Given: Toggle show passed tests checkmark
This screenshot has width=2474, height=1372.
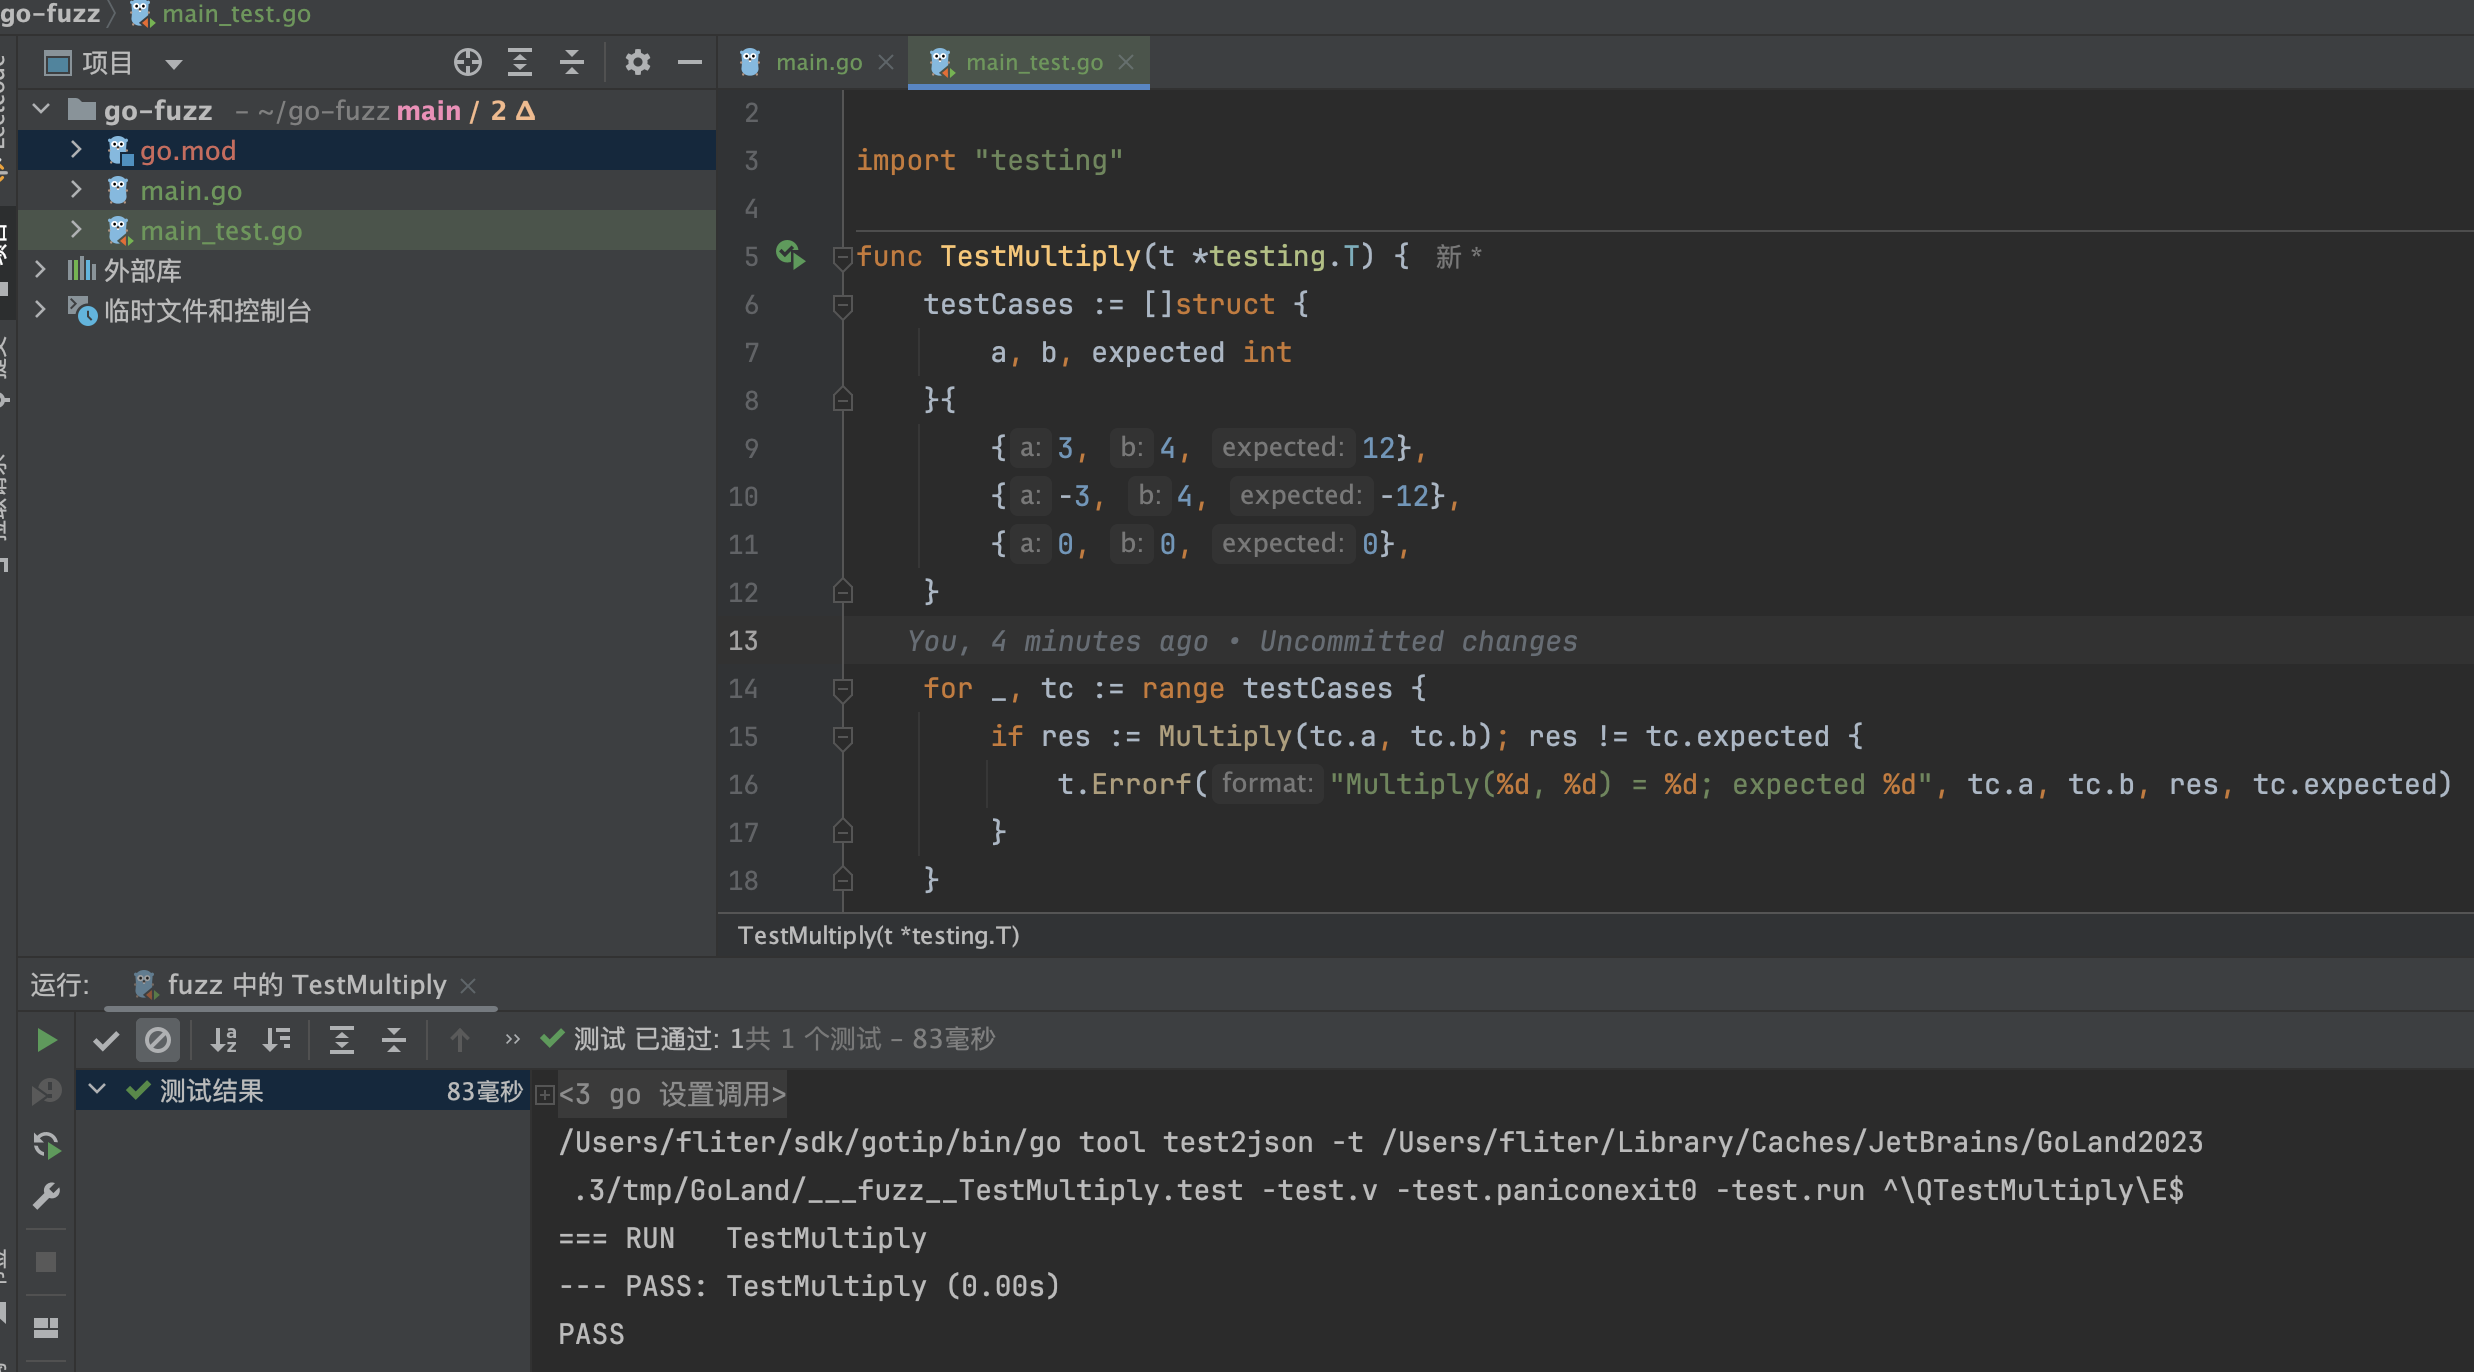Looking at the screenshot, I should [106, 1040].
